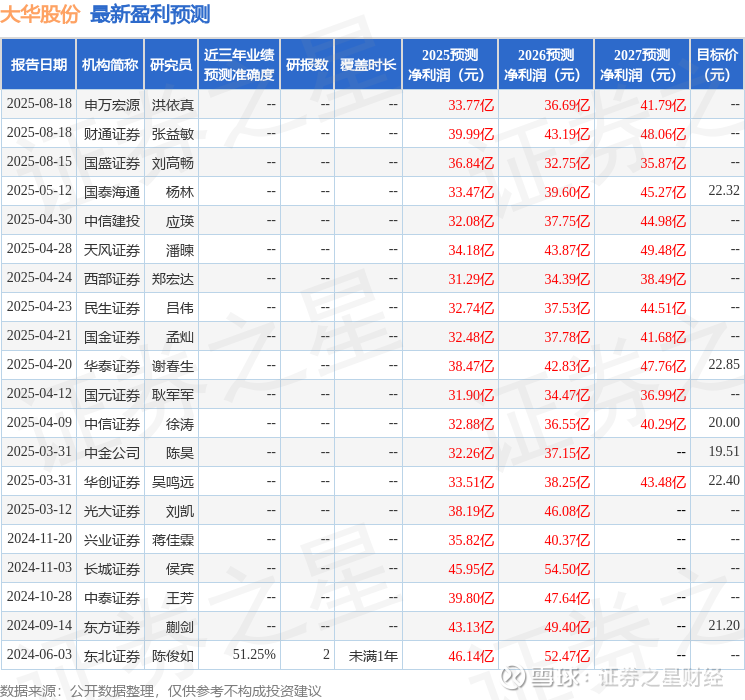745x700 pixels.
Task: Click the 2027预测净利润 column header
Action: [642, 64]
